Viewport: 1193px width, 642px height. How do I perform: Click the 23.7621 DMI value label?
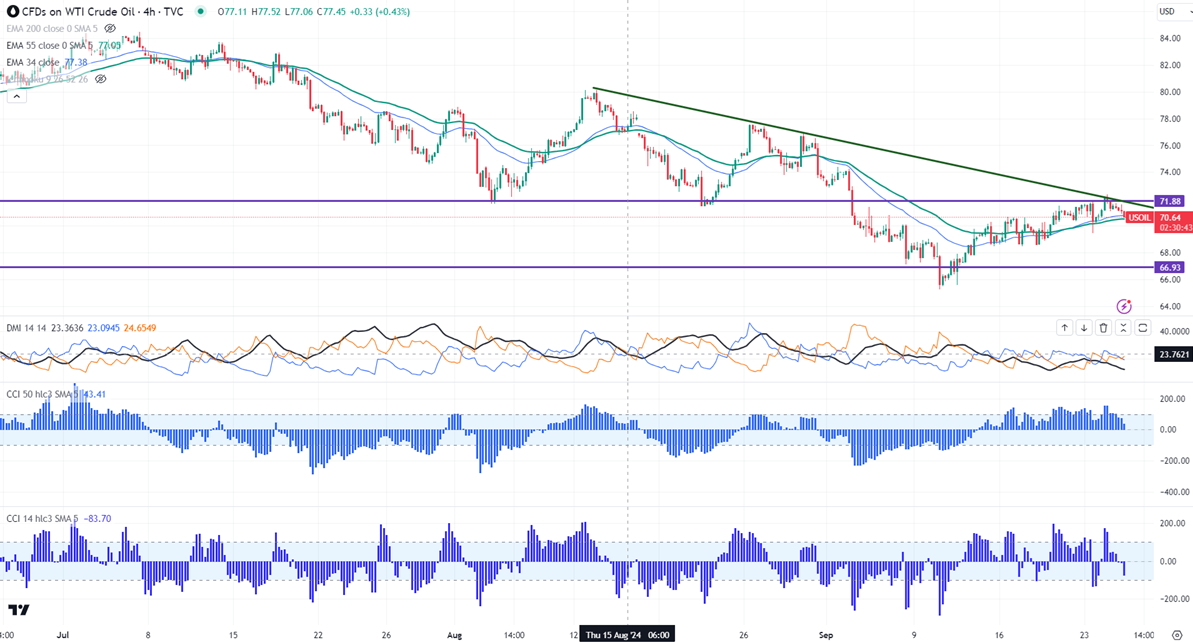1173,354
